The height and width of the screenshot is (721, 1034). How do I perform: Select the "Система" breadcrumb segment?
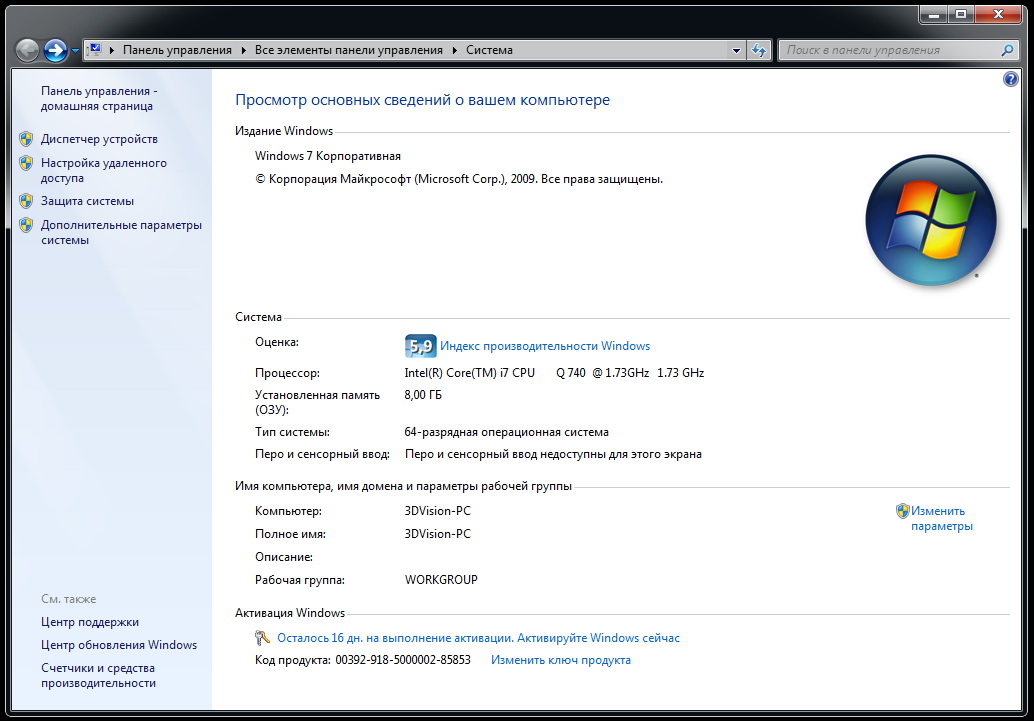tap(489, 50)
